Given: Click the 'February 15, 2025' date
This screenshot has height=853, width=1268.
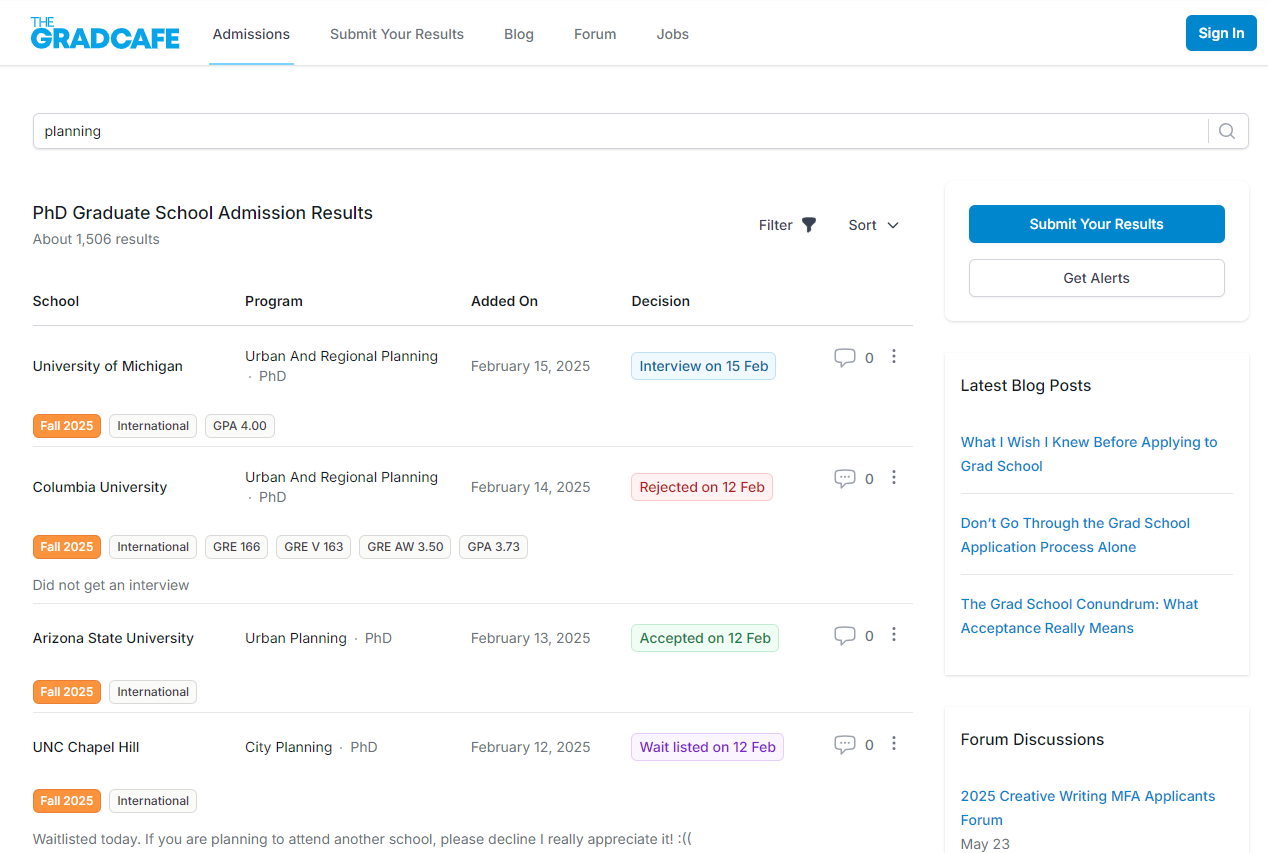Looking at the screenshot, I should 531,366.
